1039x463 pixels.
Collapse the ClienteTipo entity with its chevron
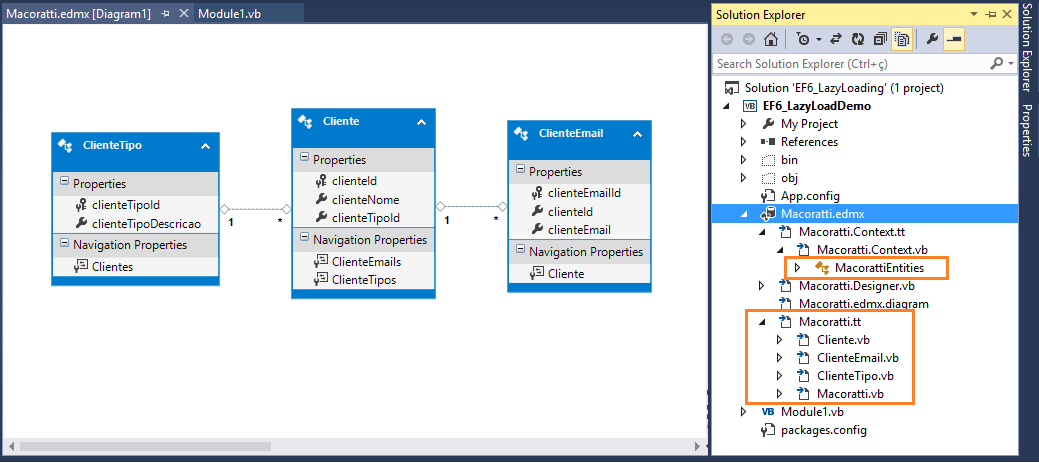pyautogui.click(x=205, y=146)
